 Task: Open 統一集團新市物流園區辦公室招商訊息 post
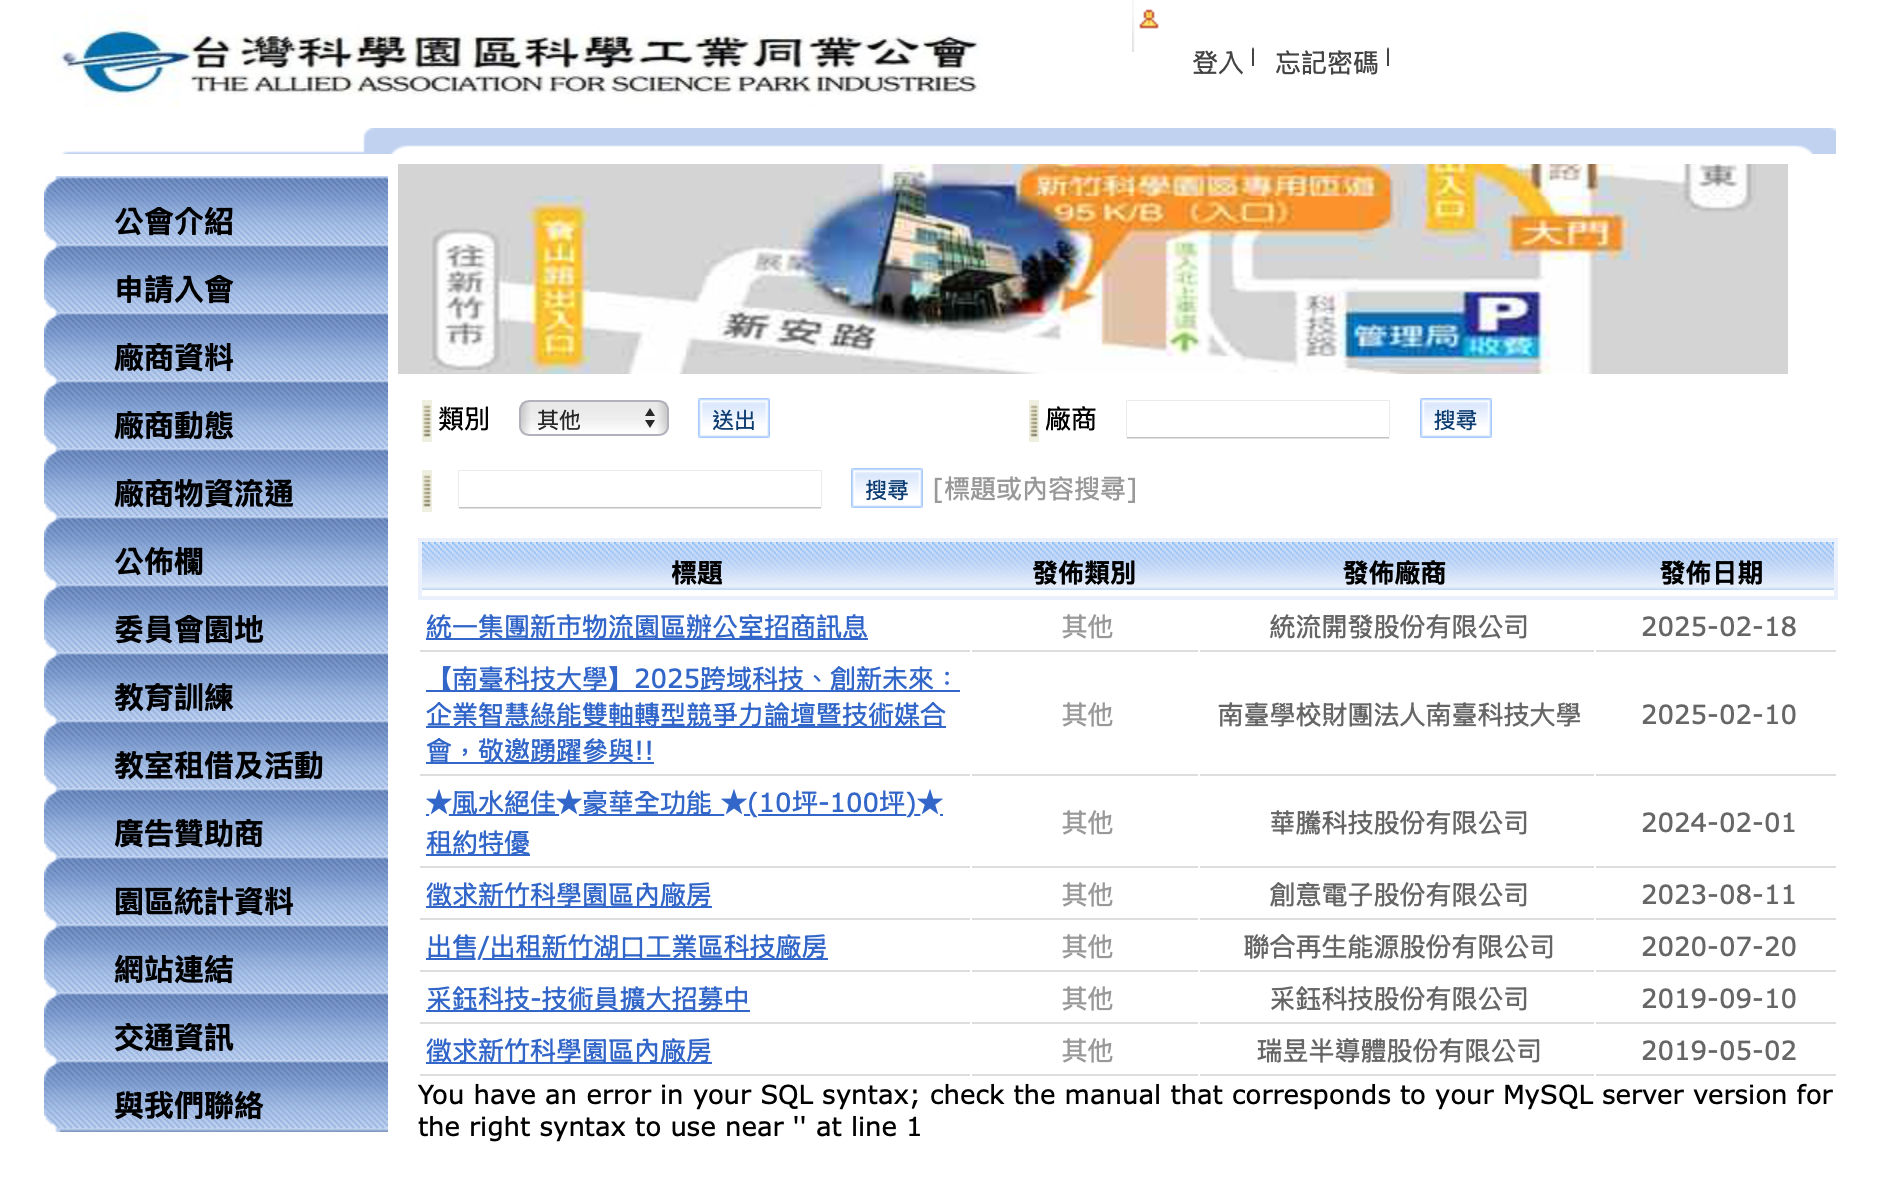(646, 627)
